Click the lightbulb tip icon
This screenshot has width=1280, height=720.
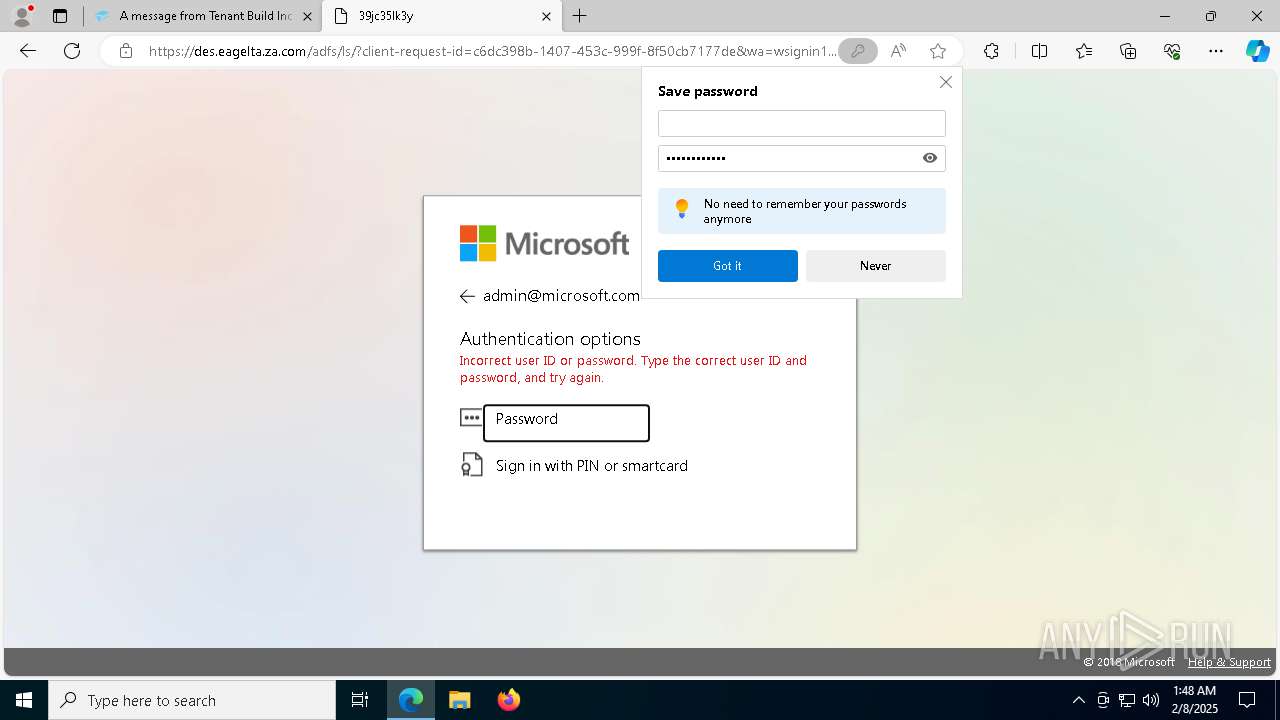[682, 208]
